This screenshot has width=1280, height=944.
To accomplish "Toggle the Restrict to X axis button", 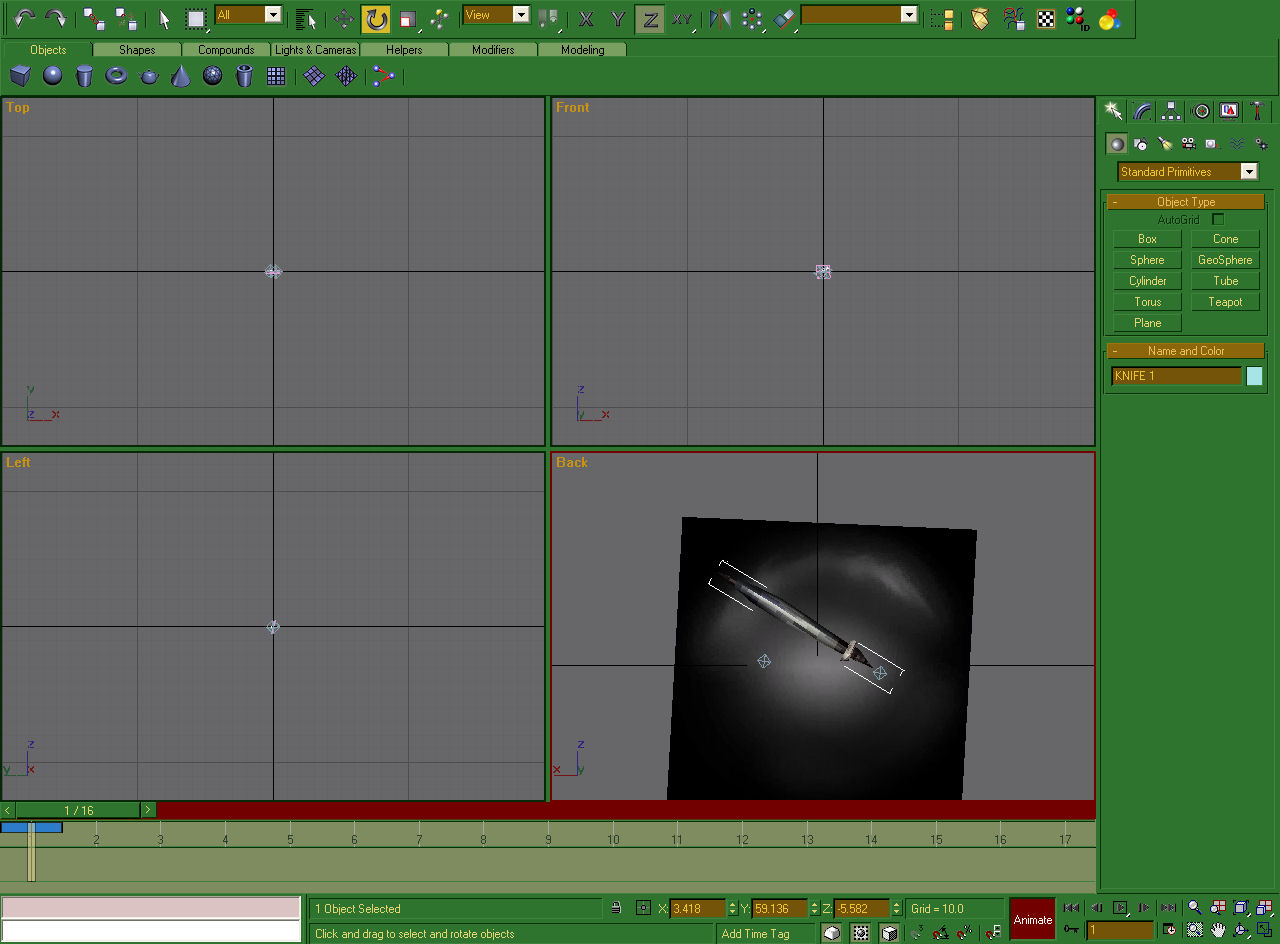I will (587, 18).
